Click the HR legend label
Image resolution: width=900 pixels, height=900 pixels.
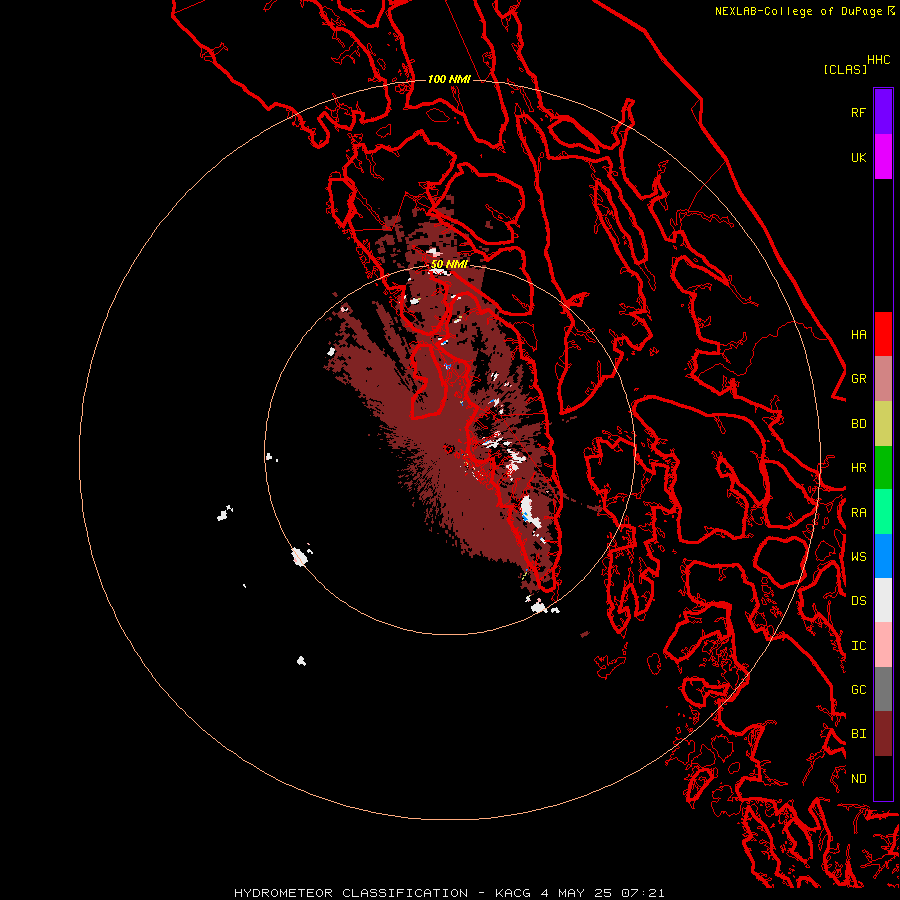tap(858, 468)
